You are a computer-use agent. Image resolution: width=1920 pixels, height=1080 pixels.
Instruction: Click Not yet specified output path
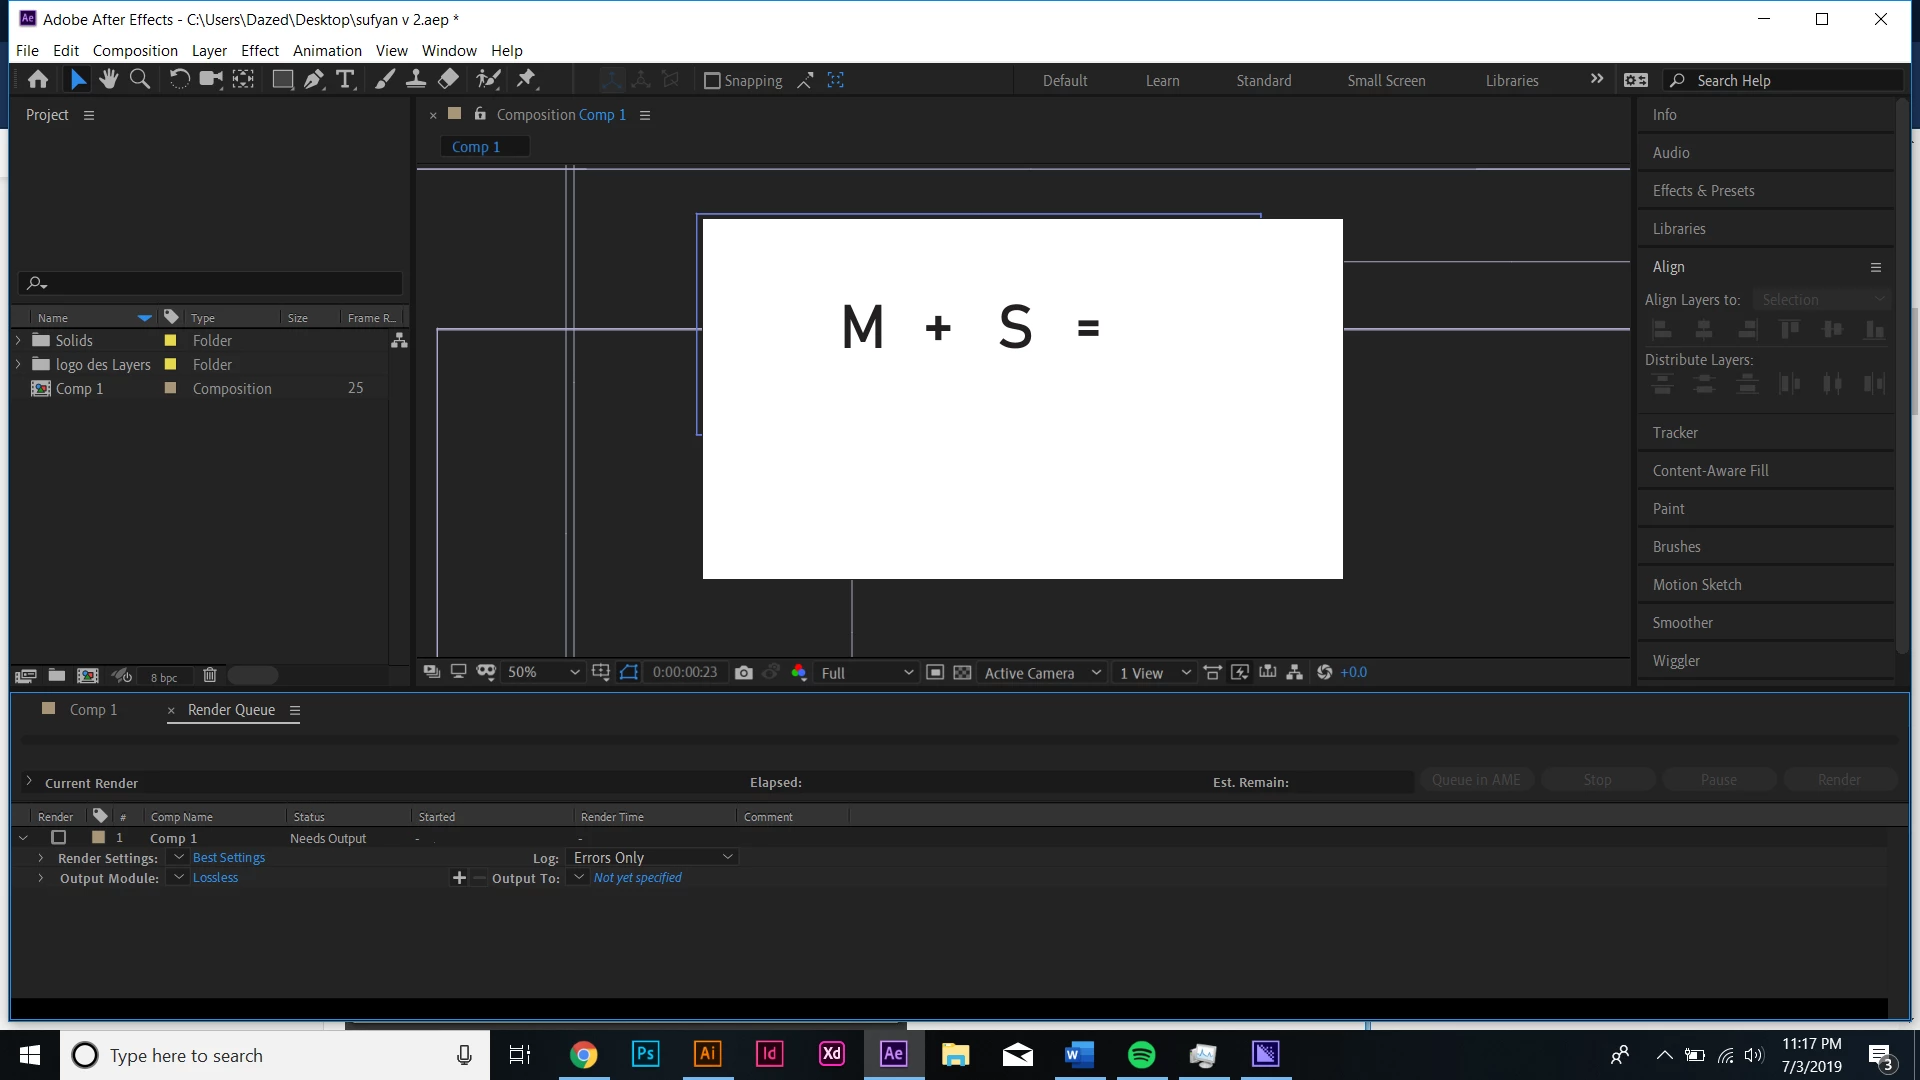(637, 878)
